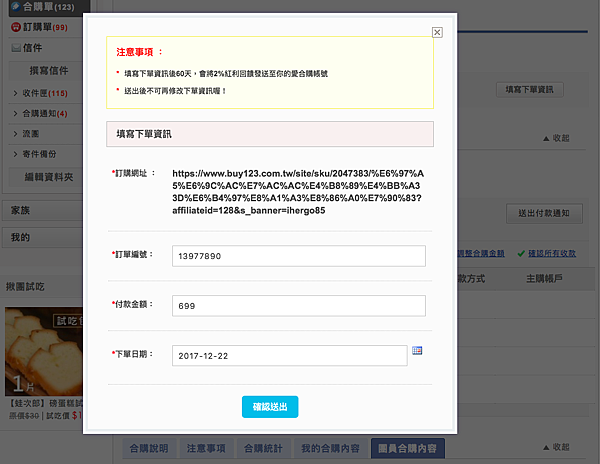
Task: Open 調整合購金額 link
Action: pos(481,253)
